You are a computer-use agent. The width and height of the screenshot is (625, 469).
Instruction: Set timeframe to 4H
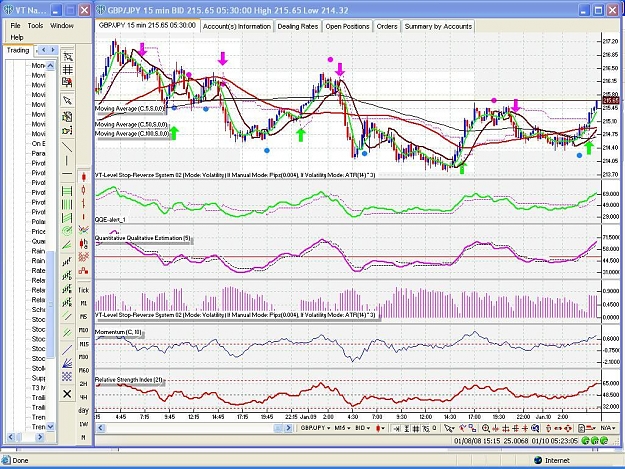(84, 397)
